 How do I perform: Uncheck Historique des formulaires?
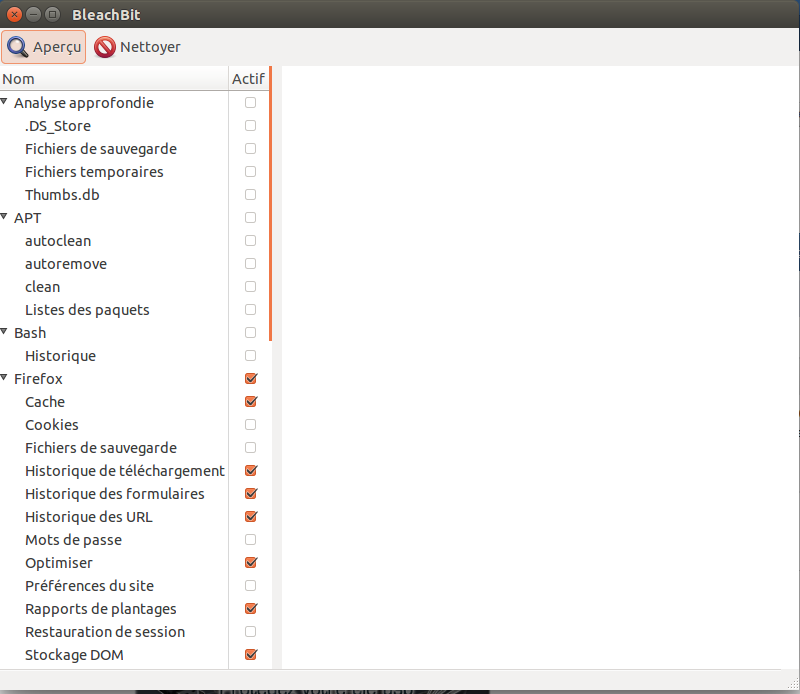[x=251, y=493]
